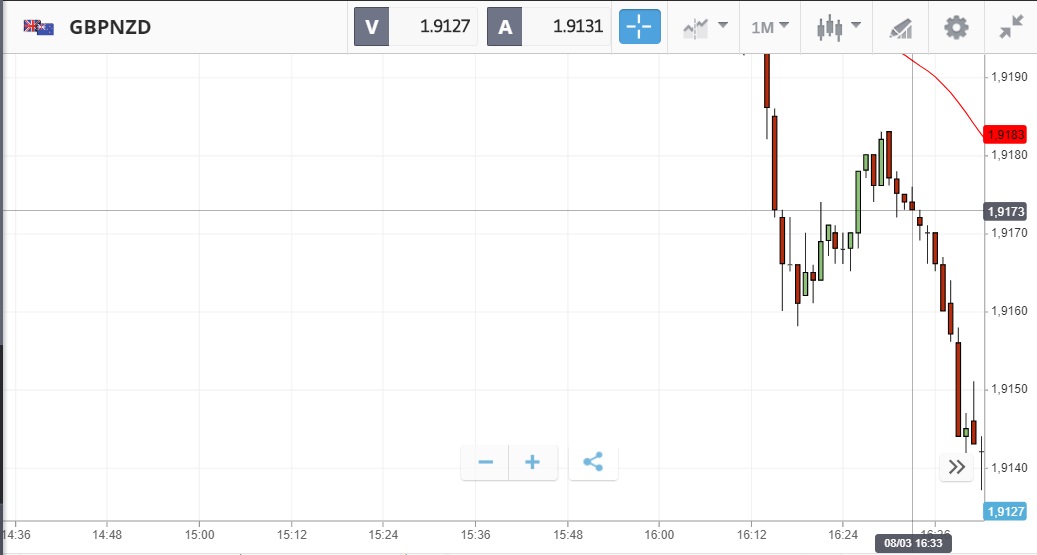Collapse the chart with shrink arrows icon
The width and height of the screenshot is (1037, 555).
(1011, 27)
